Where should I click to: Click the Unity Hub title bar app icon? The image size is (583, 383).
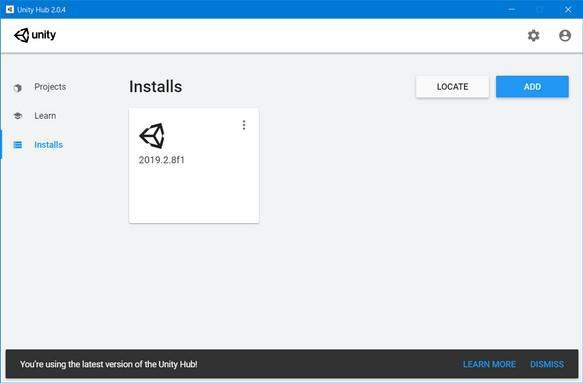(x=10, y=9)
